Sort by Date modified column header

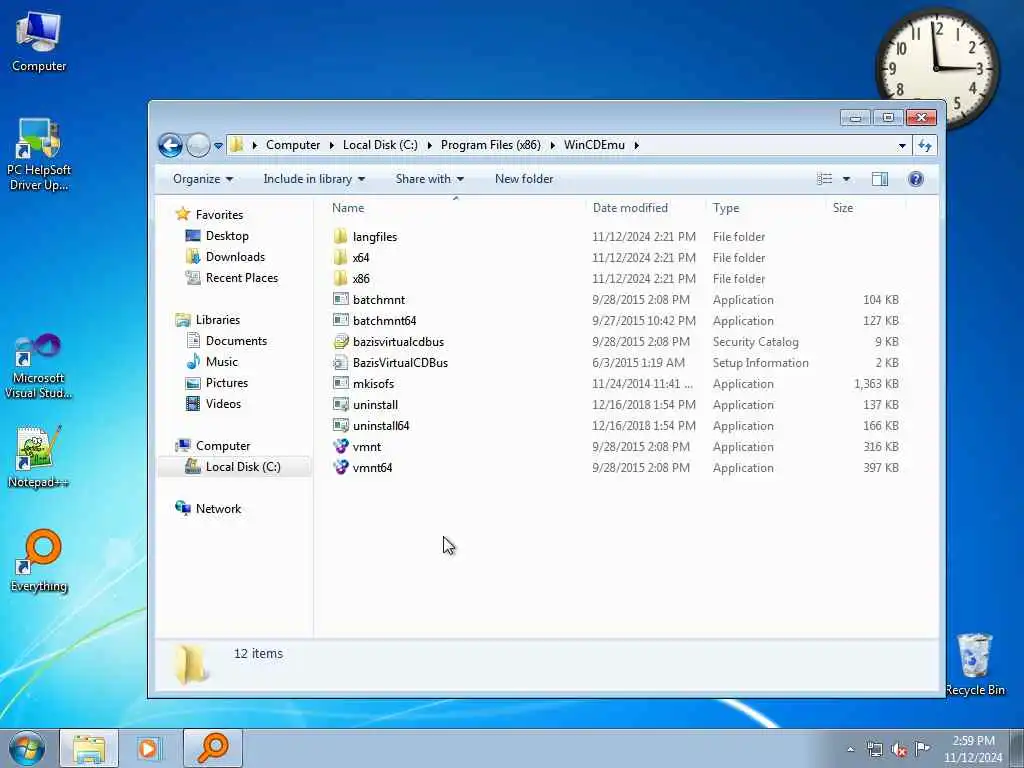pos(630,208)
